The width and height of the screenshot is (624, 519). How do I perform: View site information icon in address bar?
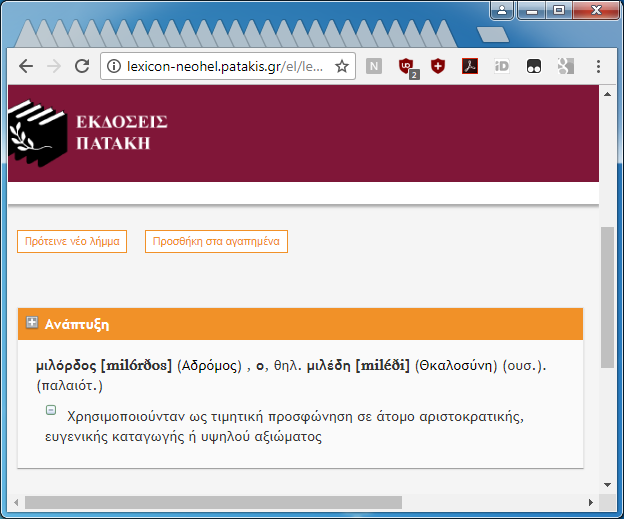pyautogui.click(x=114, y=66)
